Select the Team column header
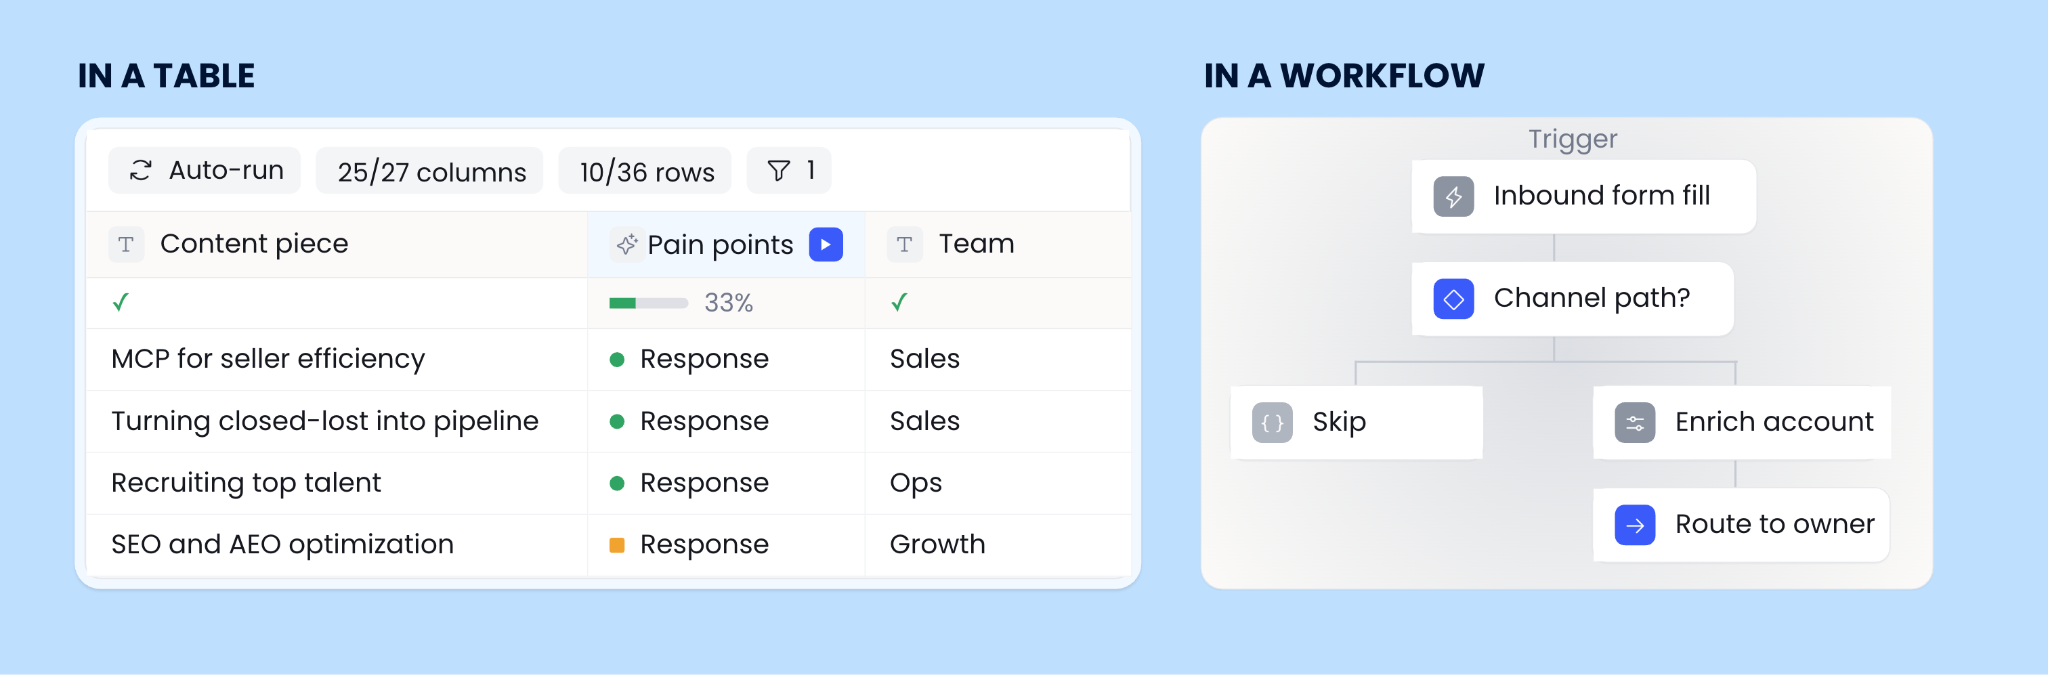 point(998,244)
